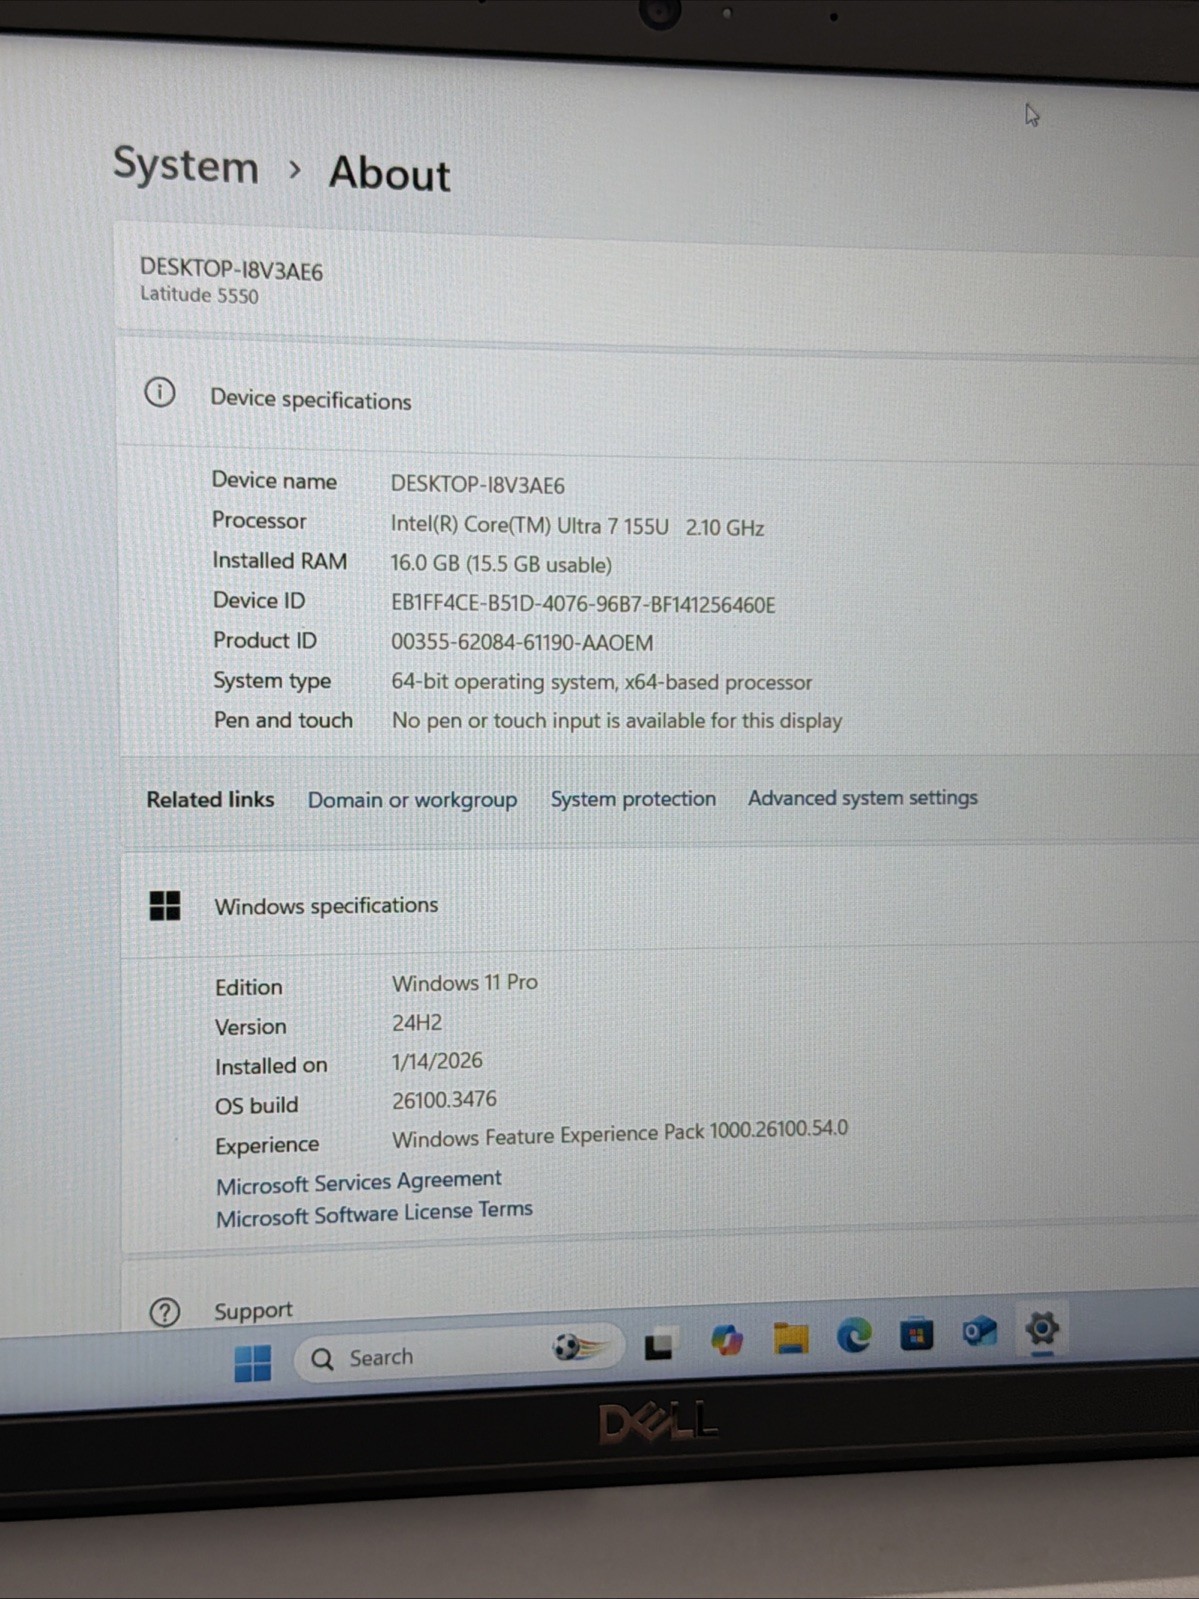Click the Search box on the taskbar
Viewport: 1199px width, 1599px height.
(459, 1354)
